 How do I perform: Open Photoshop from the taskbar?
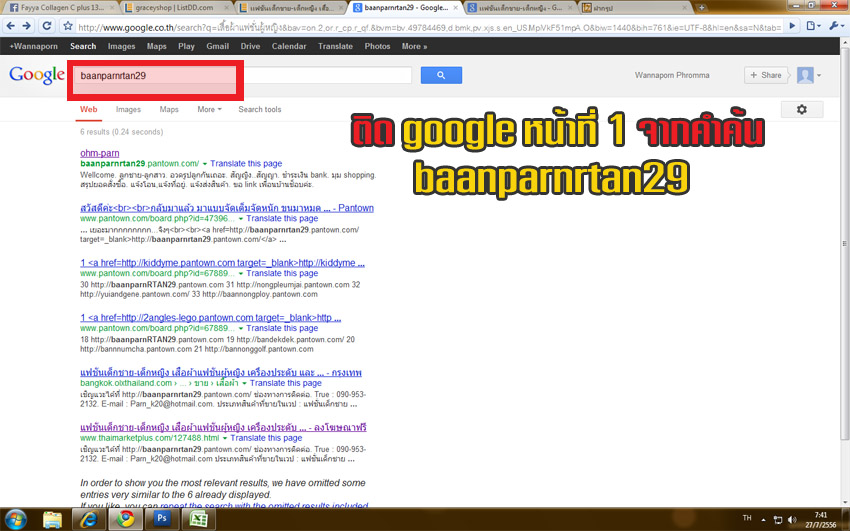click(162, 519)
